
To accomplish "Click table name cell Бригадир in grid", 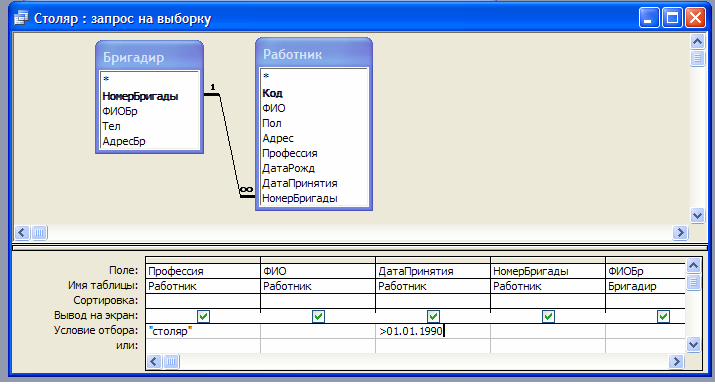I will 645,286.
